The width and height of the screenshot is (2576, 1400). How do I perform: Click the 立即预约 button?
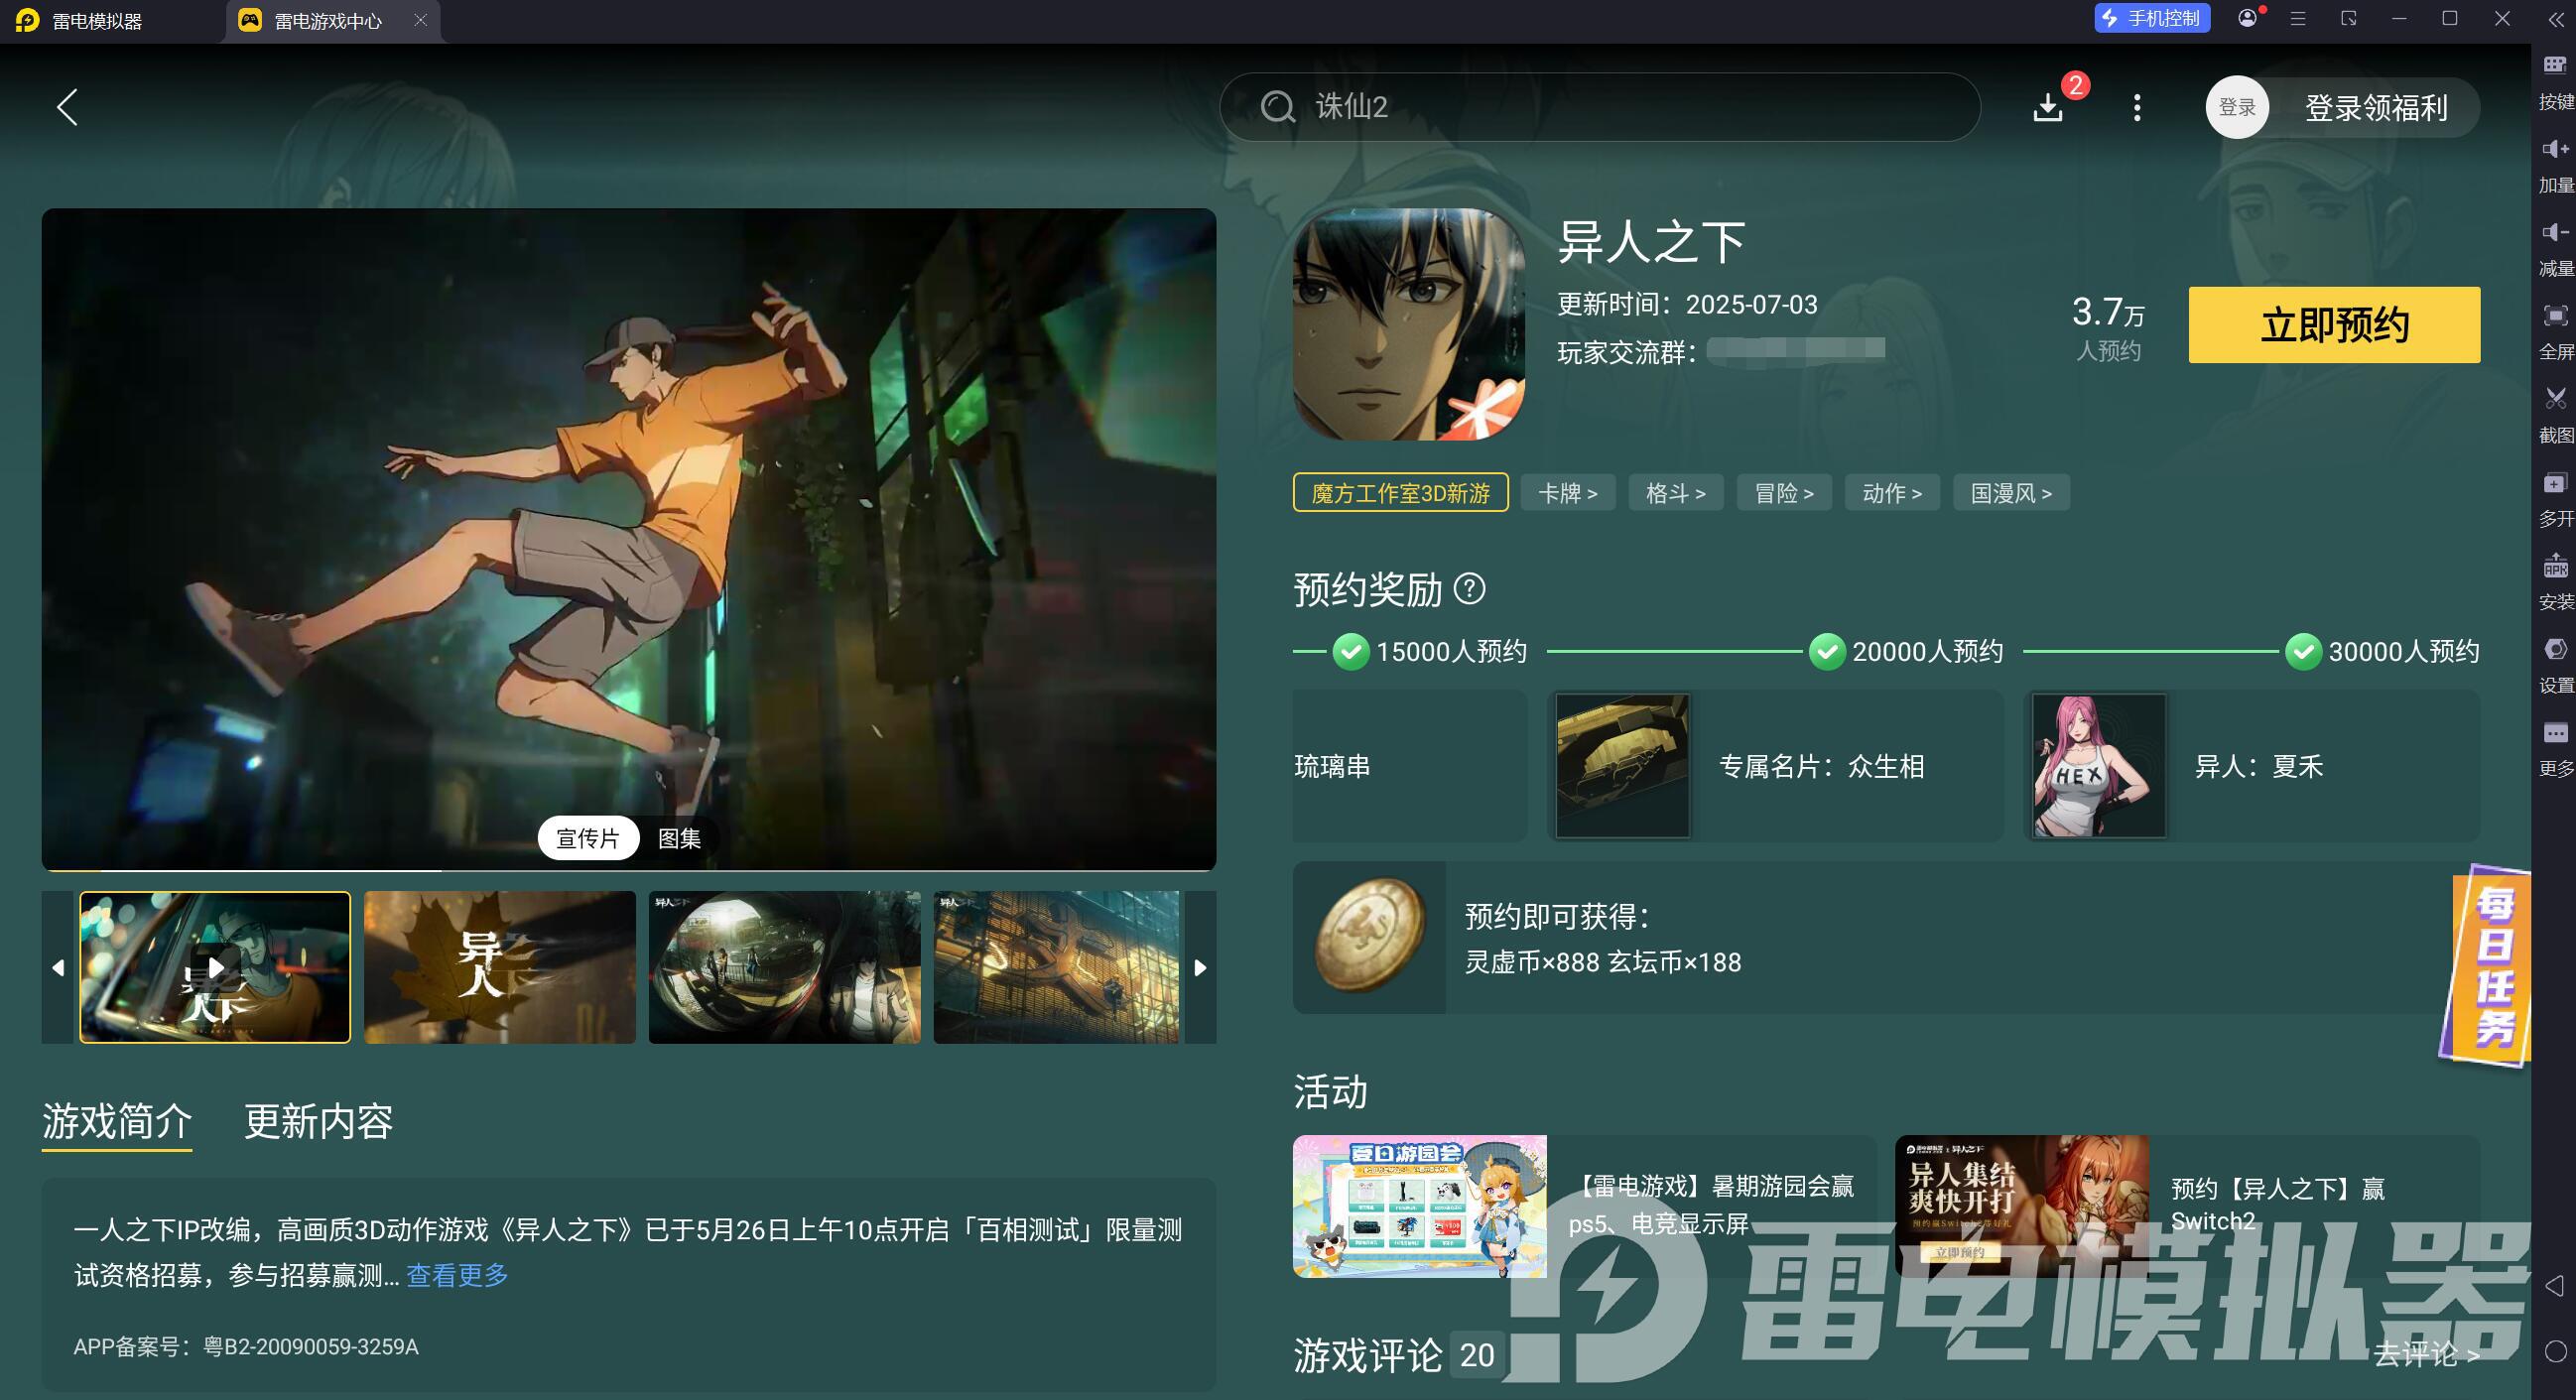[x=2333, y=325]
